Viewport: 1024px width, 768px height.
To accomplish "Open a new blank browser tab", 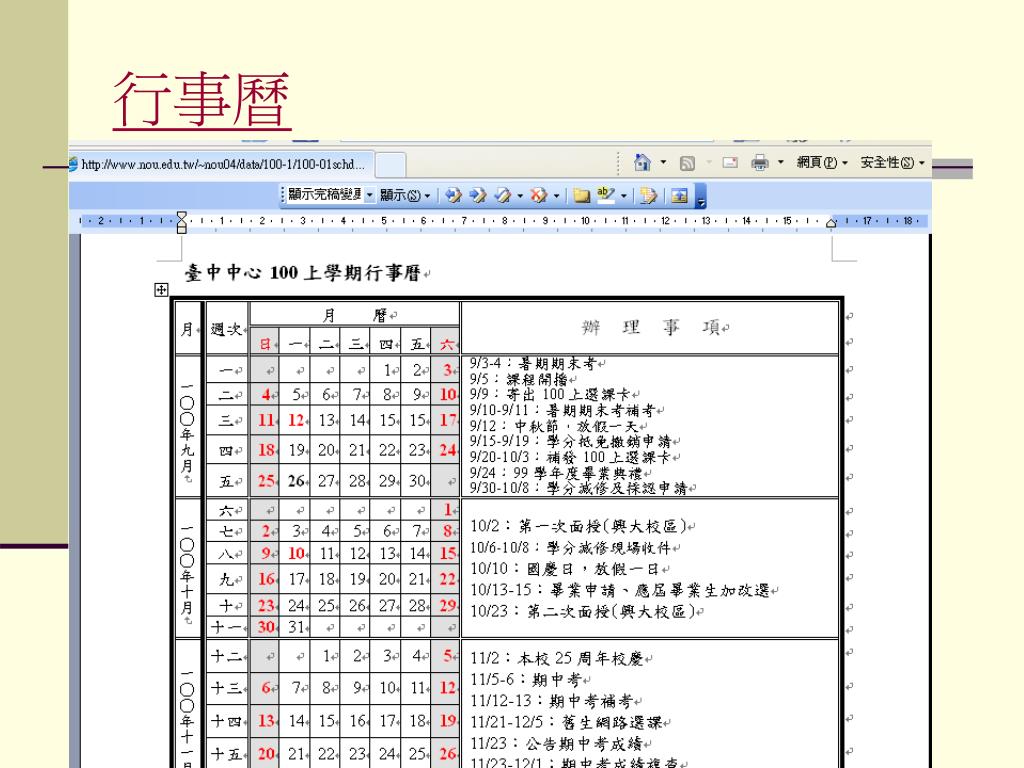I will (x=391, y=164).
